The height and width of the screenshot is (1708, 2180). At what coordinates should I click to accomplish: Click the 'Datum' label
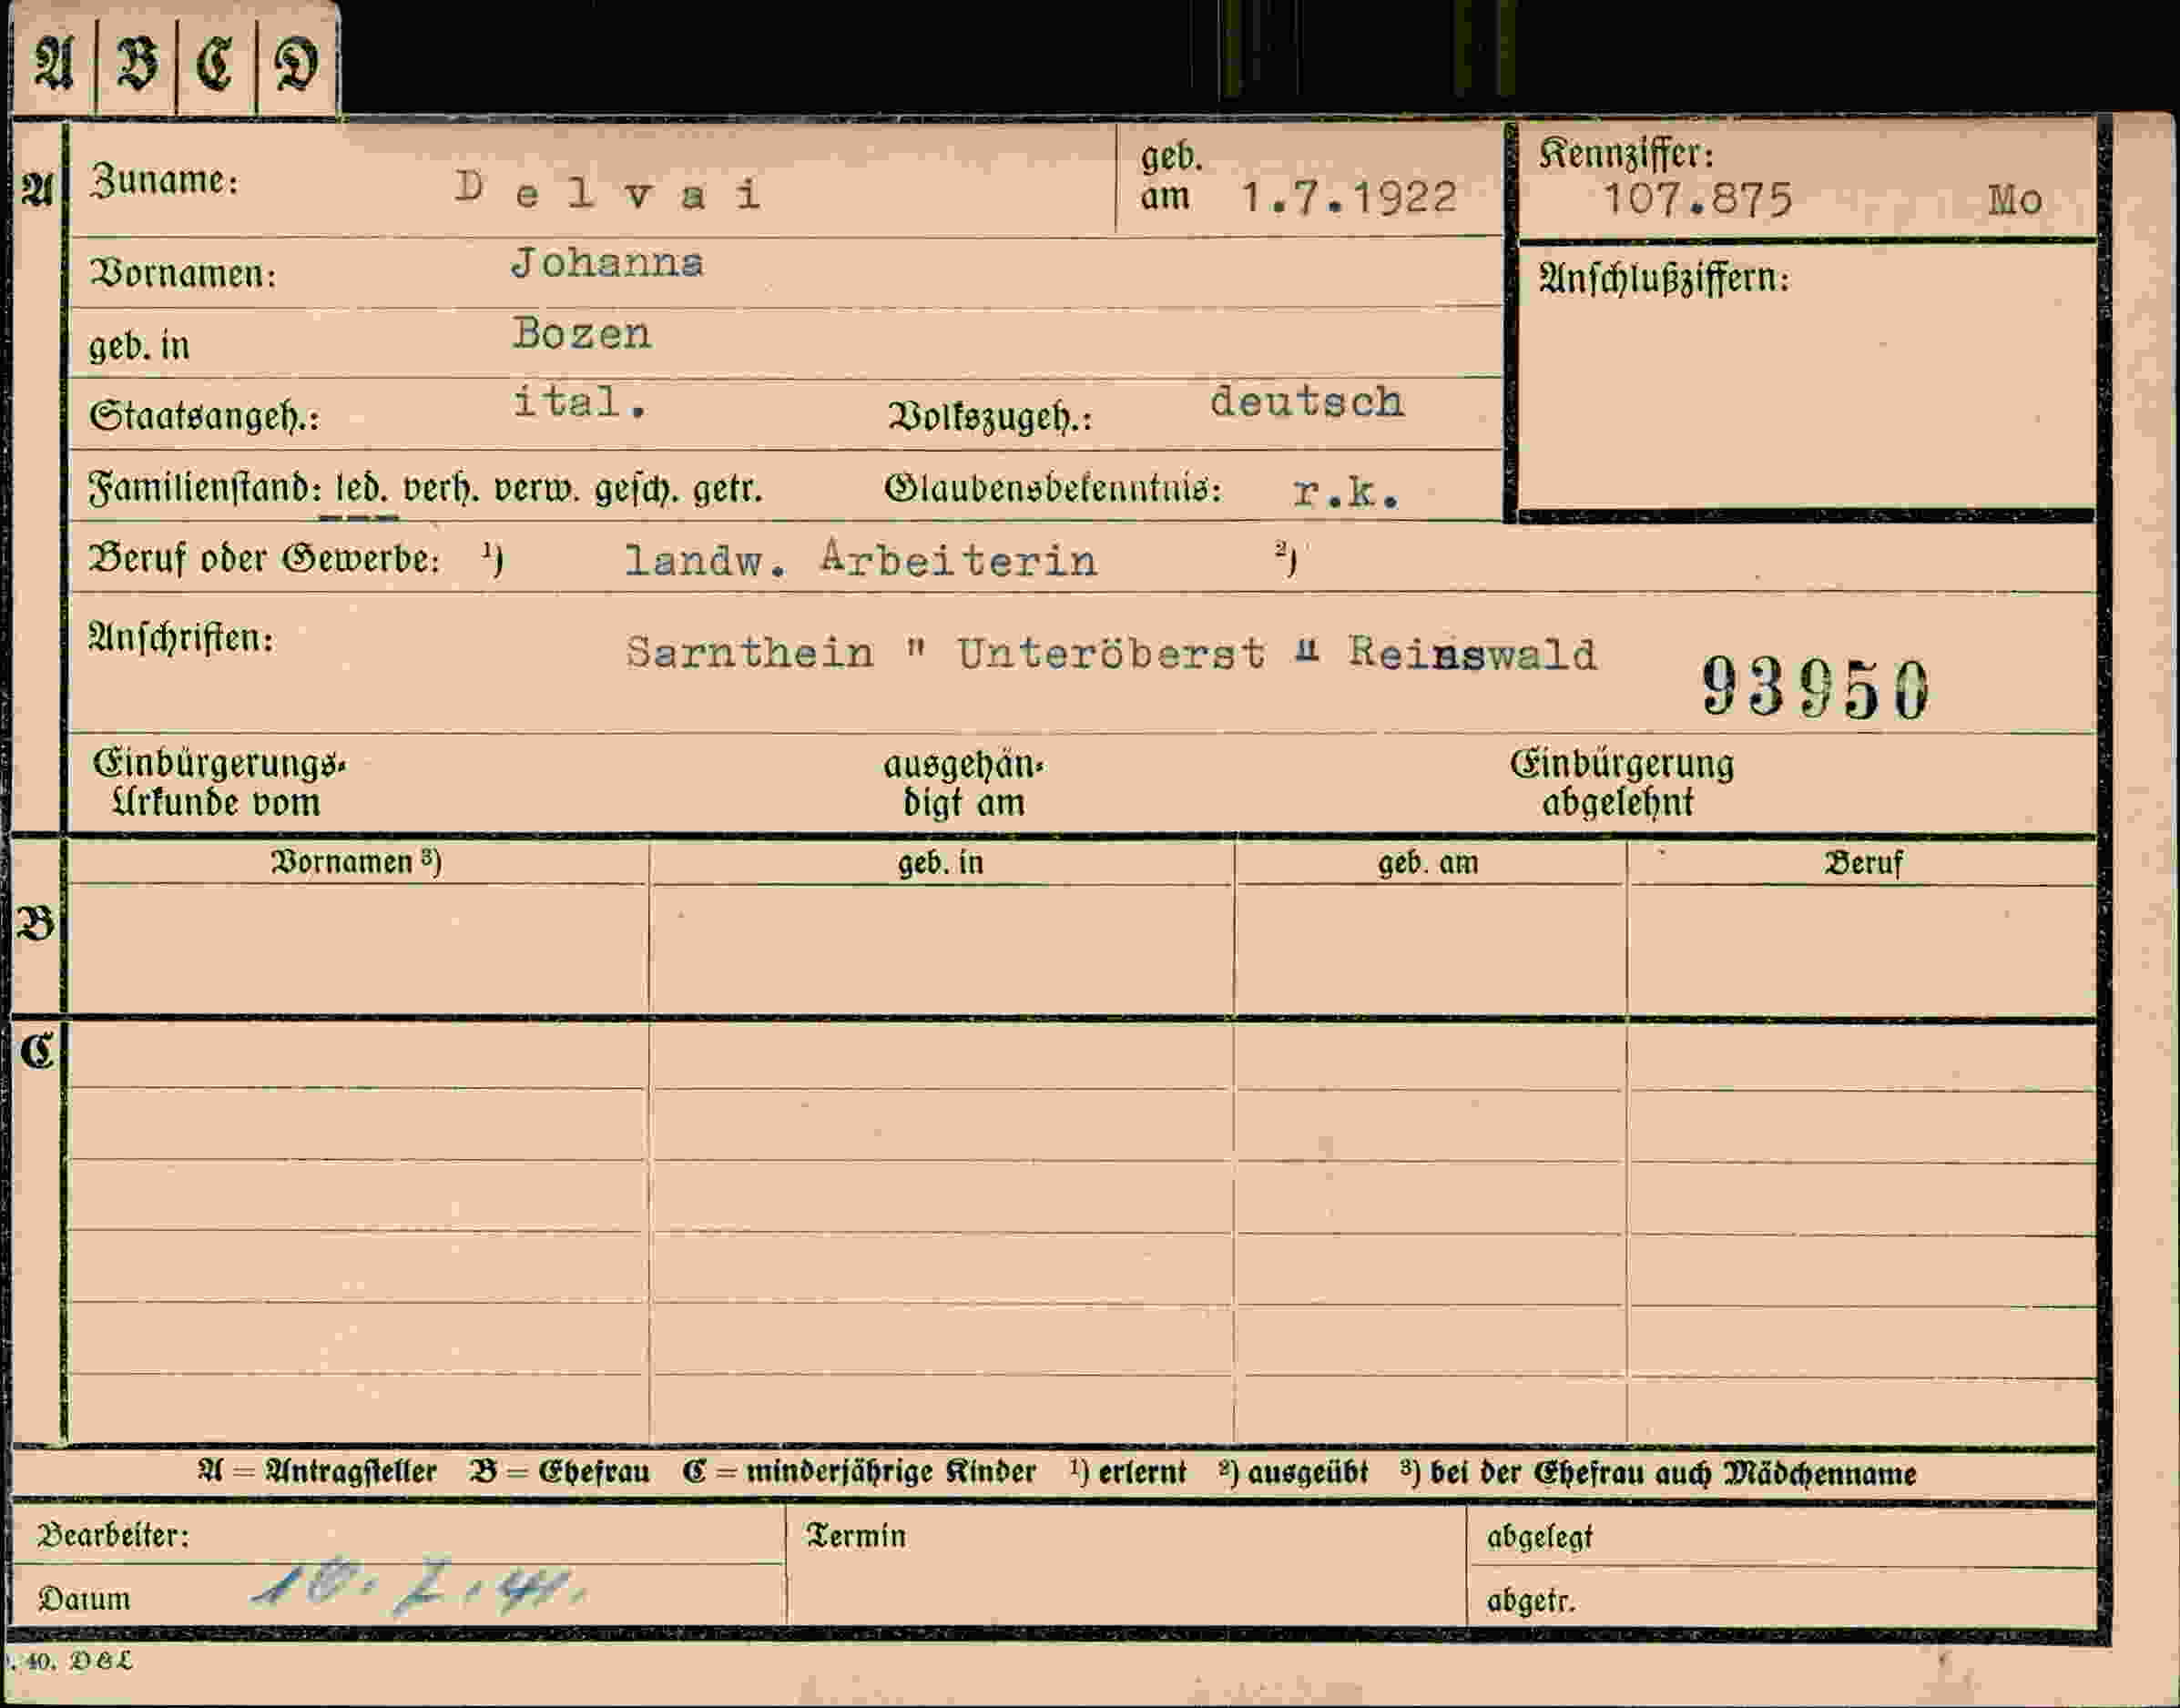84,1598
